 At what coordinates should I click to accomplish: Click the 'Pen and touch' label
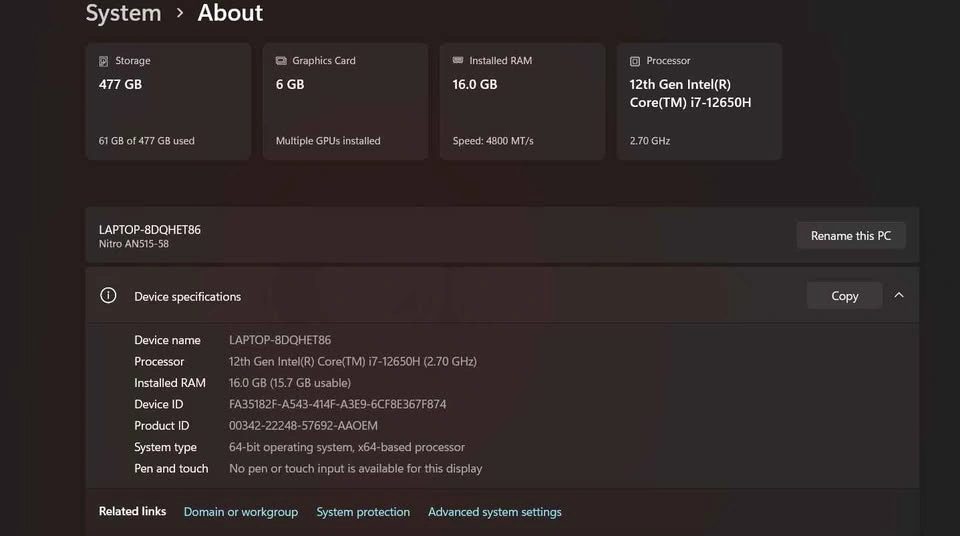171,469
